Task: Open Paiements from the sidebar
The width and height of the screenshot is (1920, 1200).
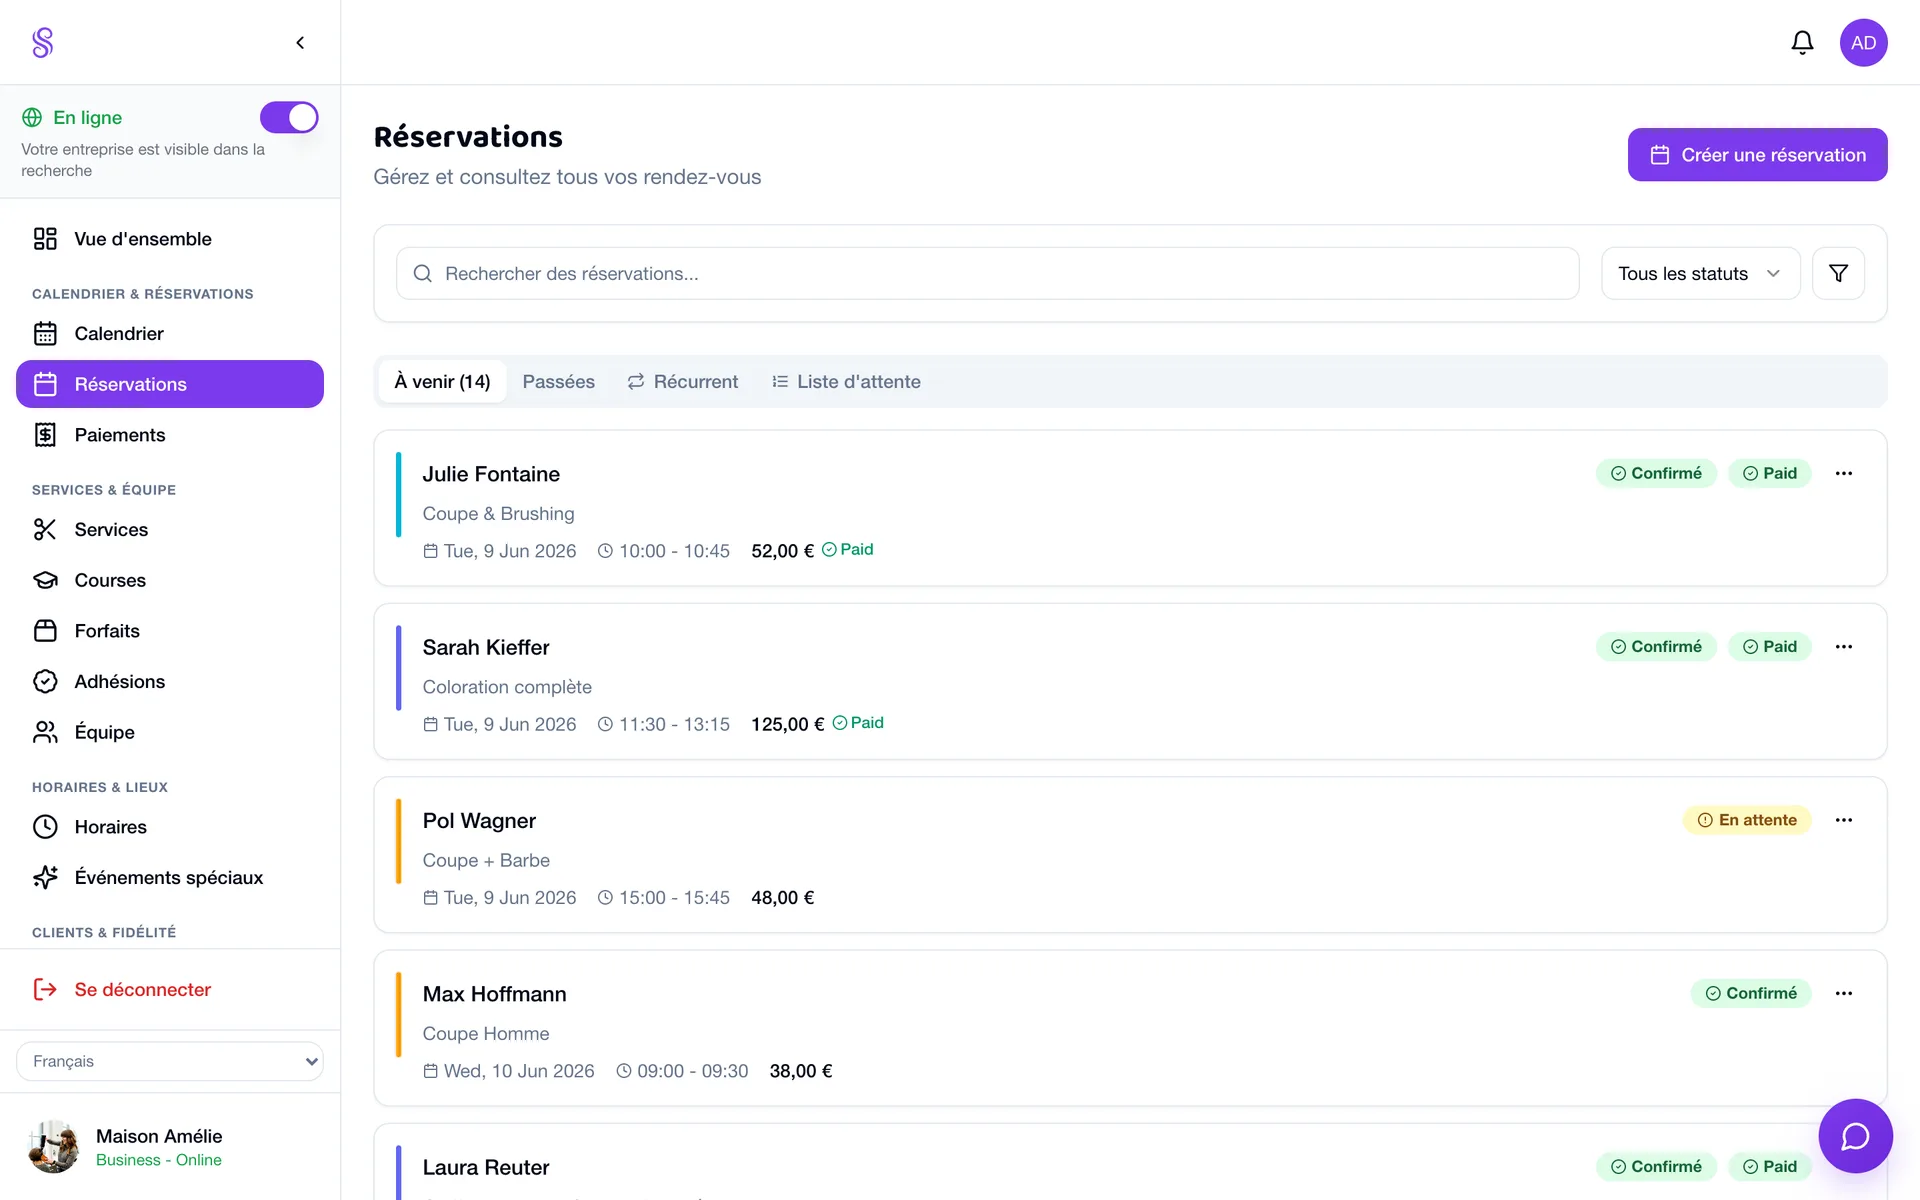Action: (x=170, y=435)
